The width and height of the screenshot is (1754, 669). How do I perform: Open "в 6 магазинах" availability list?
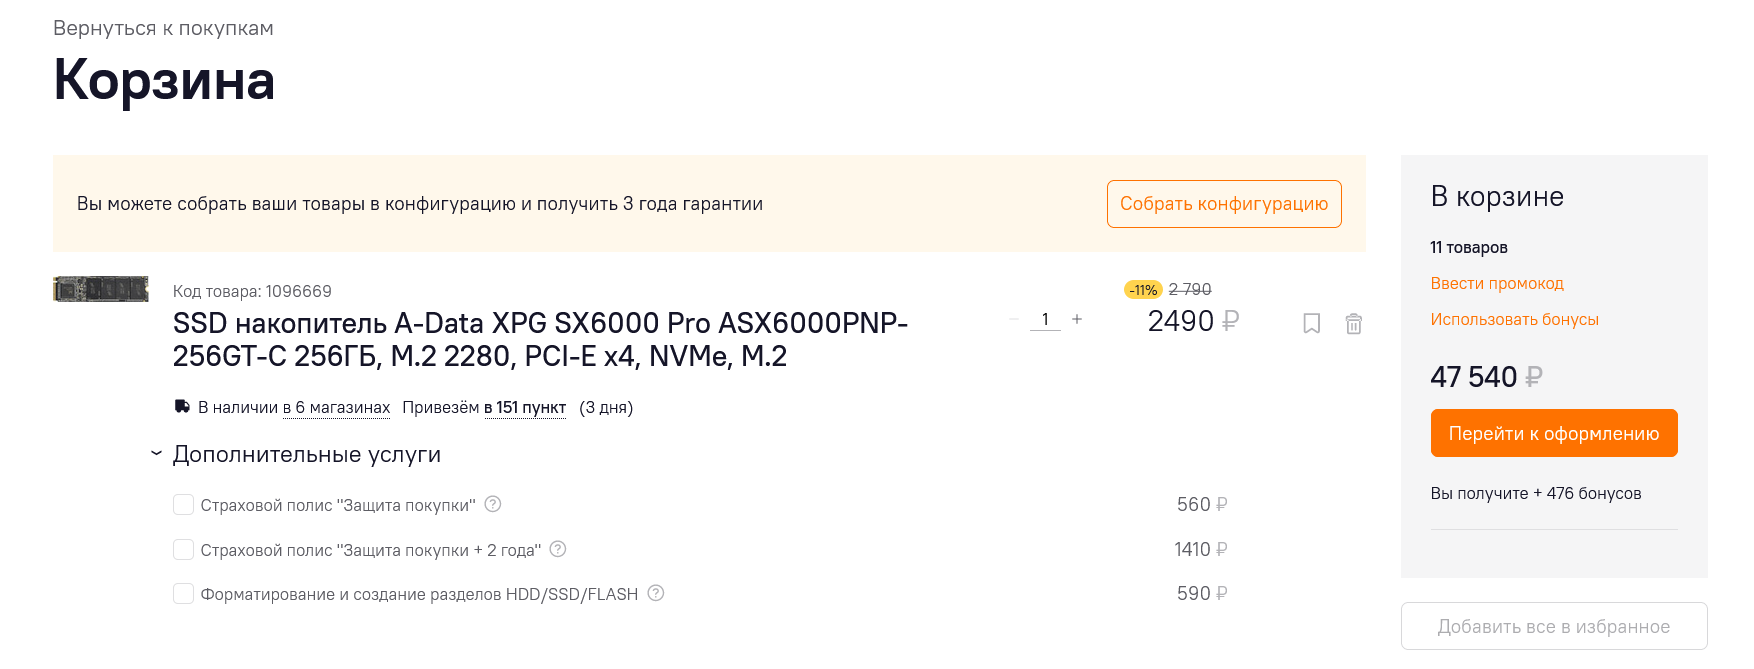tap(336, 407)
